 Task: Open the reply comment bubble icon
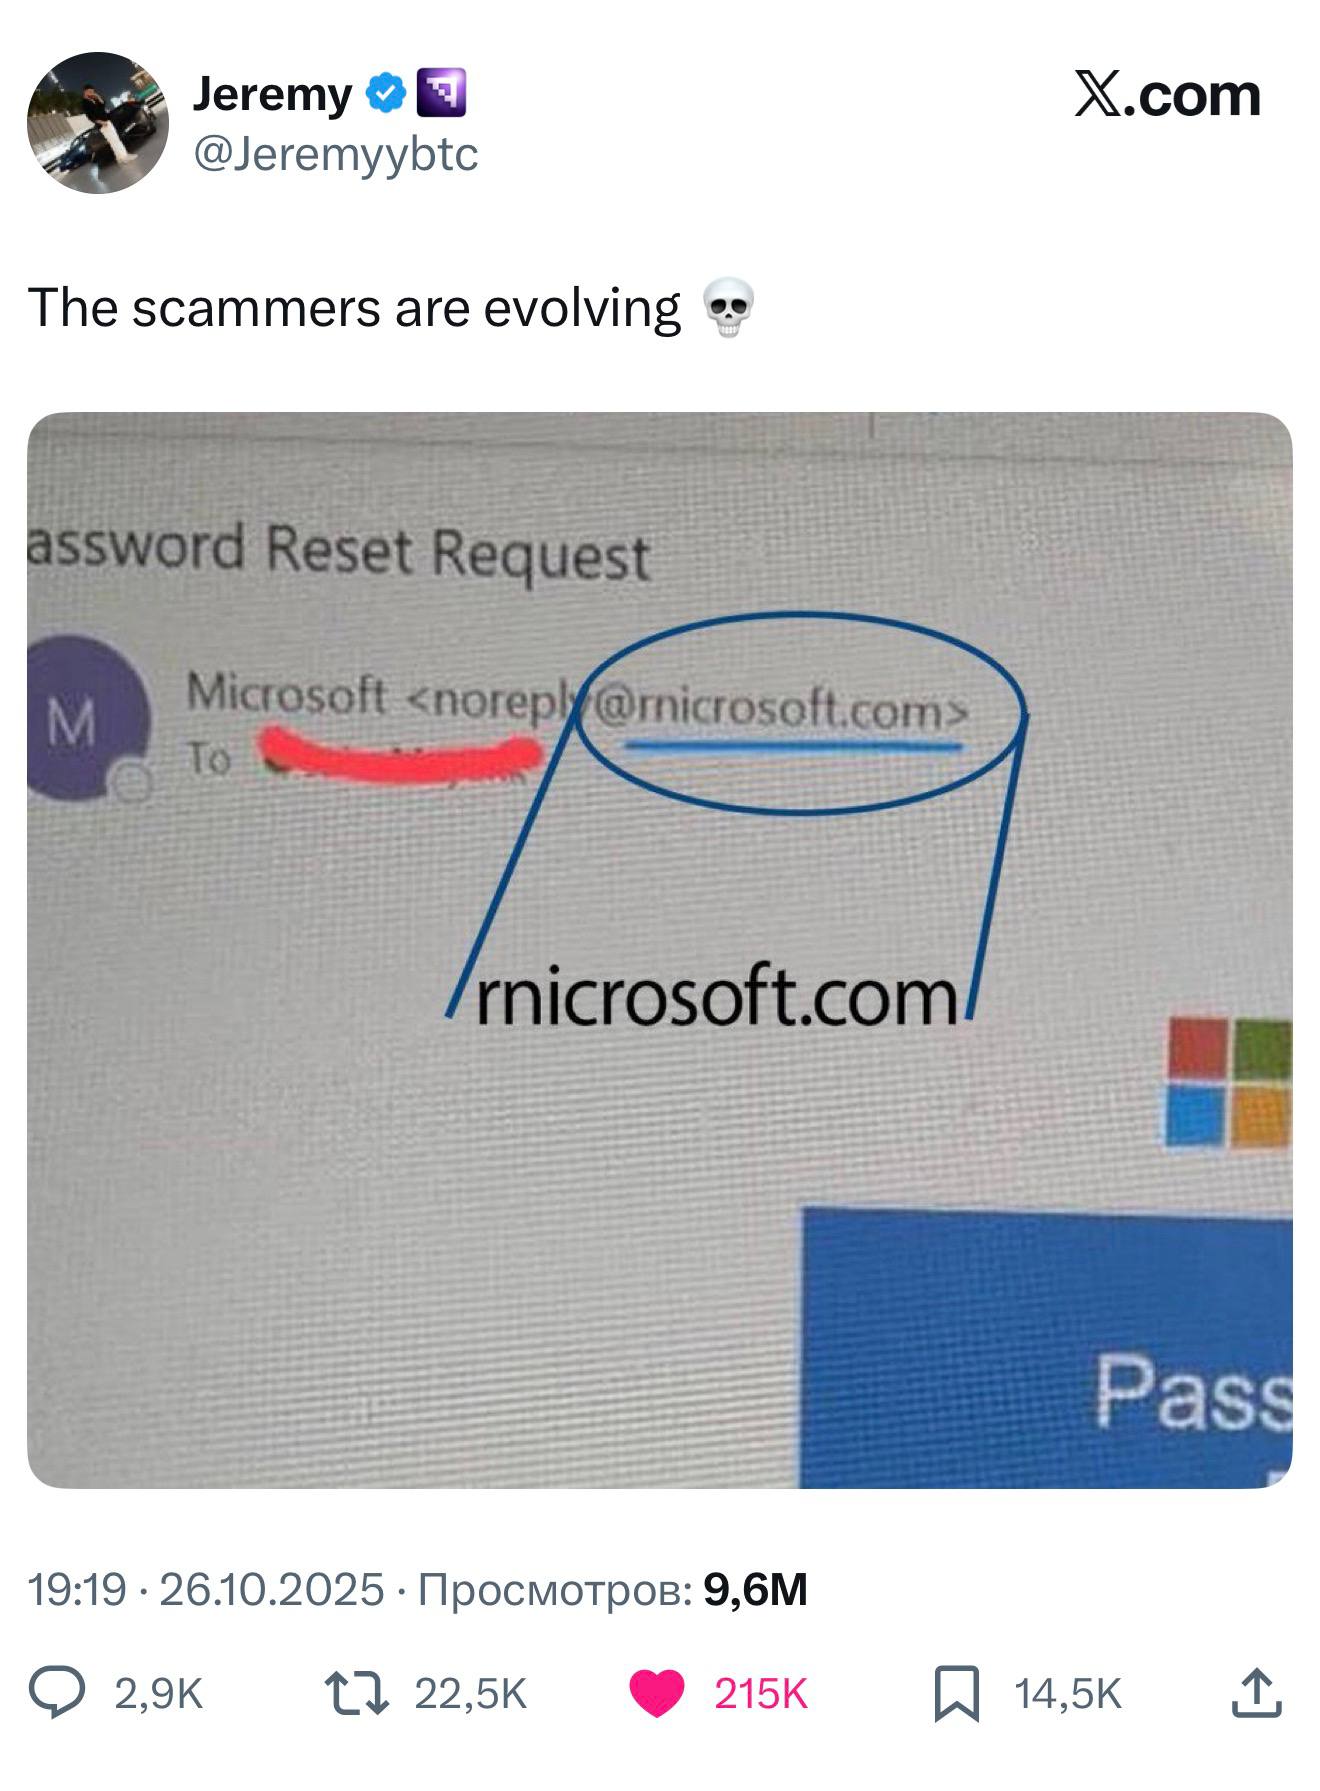tap(56, 1692)
